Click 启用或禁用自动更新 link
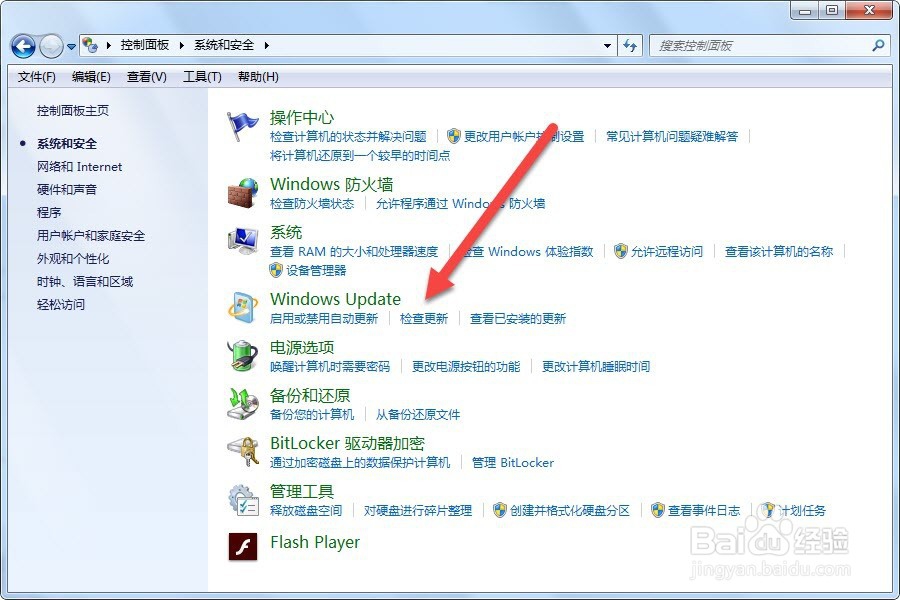Viewport: 900px width, 600px height. tap(324, 319)
